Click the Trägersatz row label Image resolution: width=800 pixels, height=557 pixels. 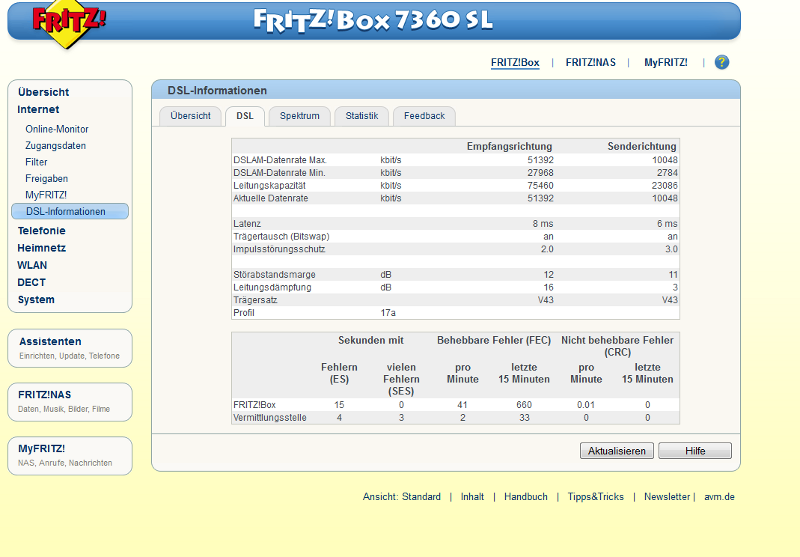pos(255,300)
